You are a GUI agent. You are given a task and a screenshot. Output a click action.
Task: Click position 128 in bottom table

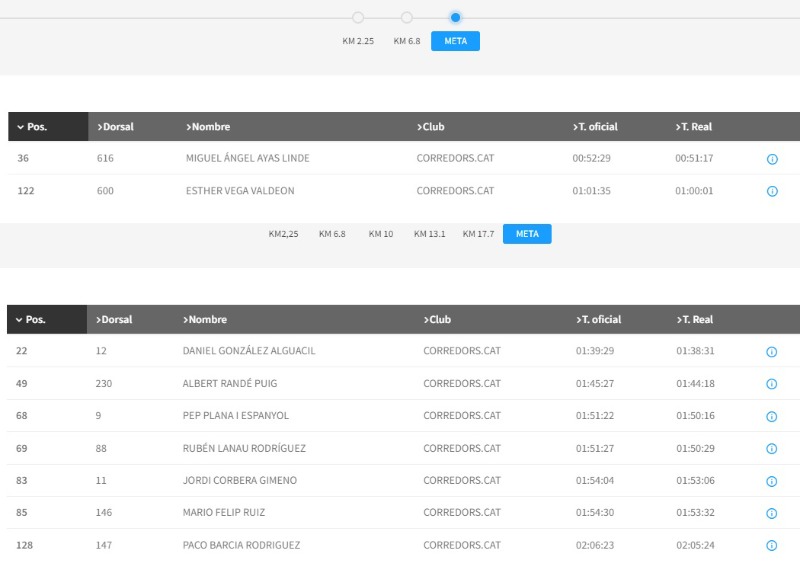click(x=24, y=545)
